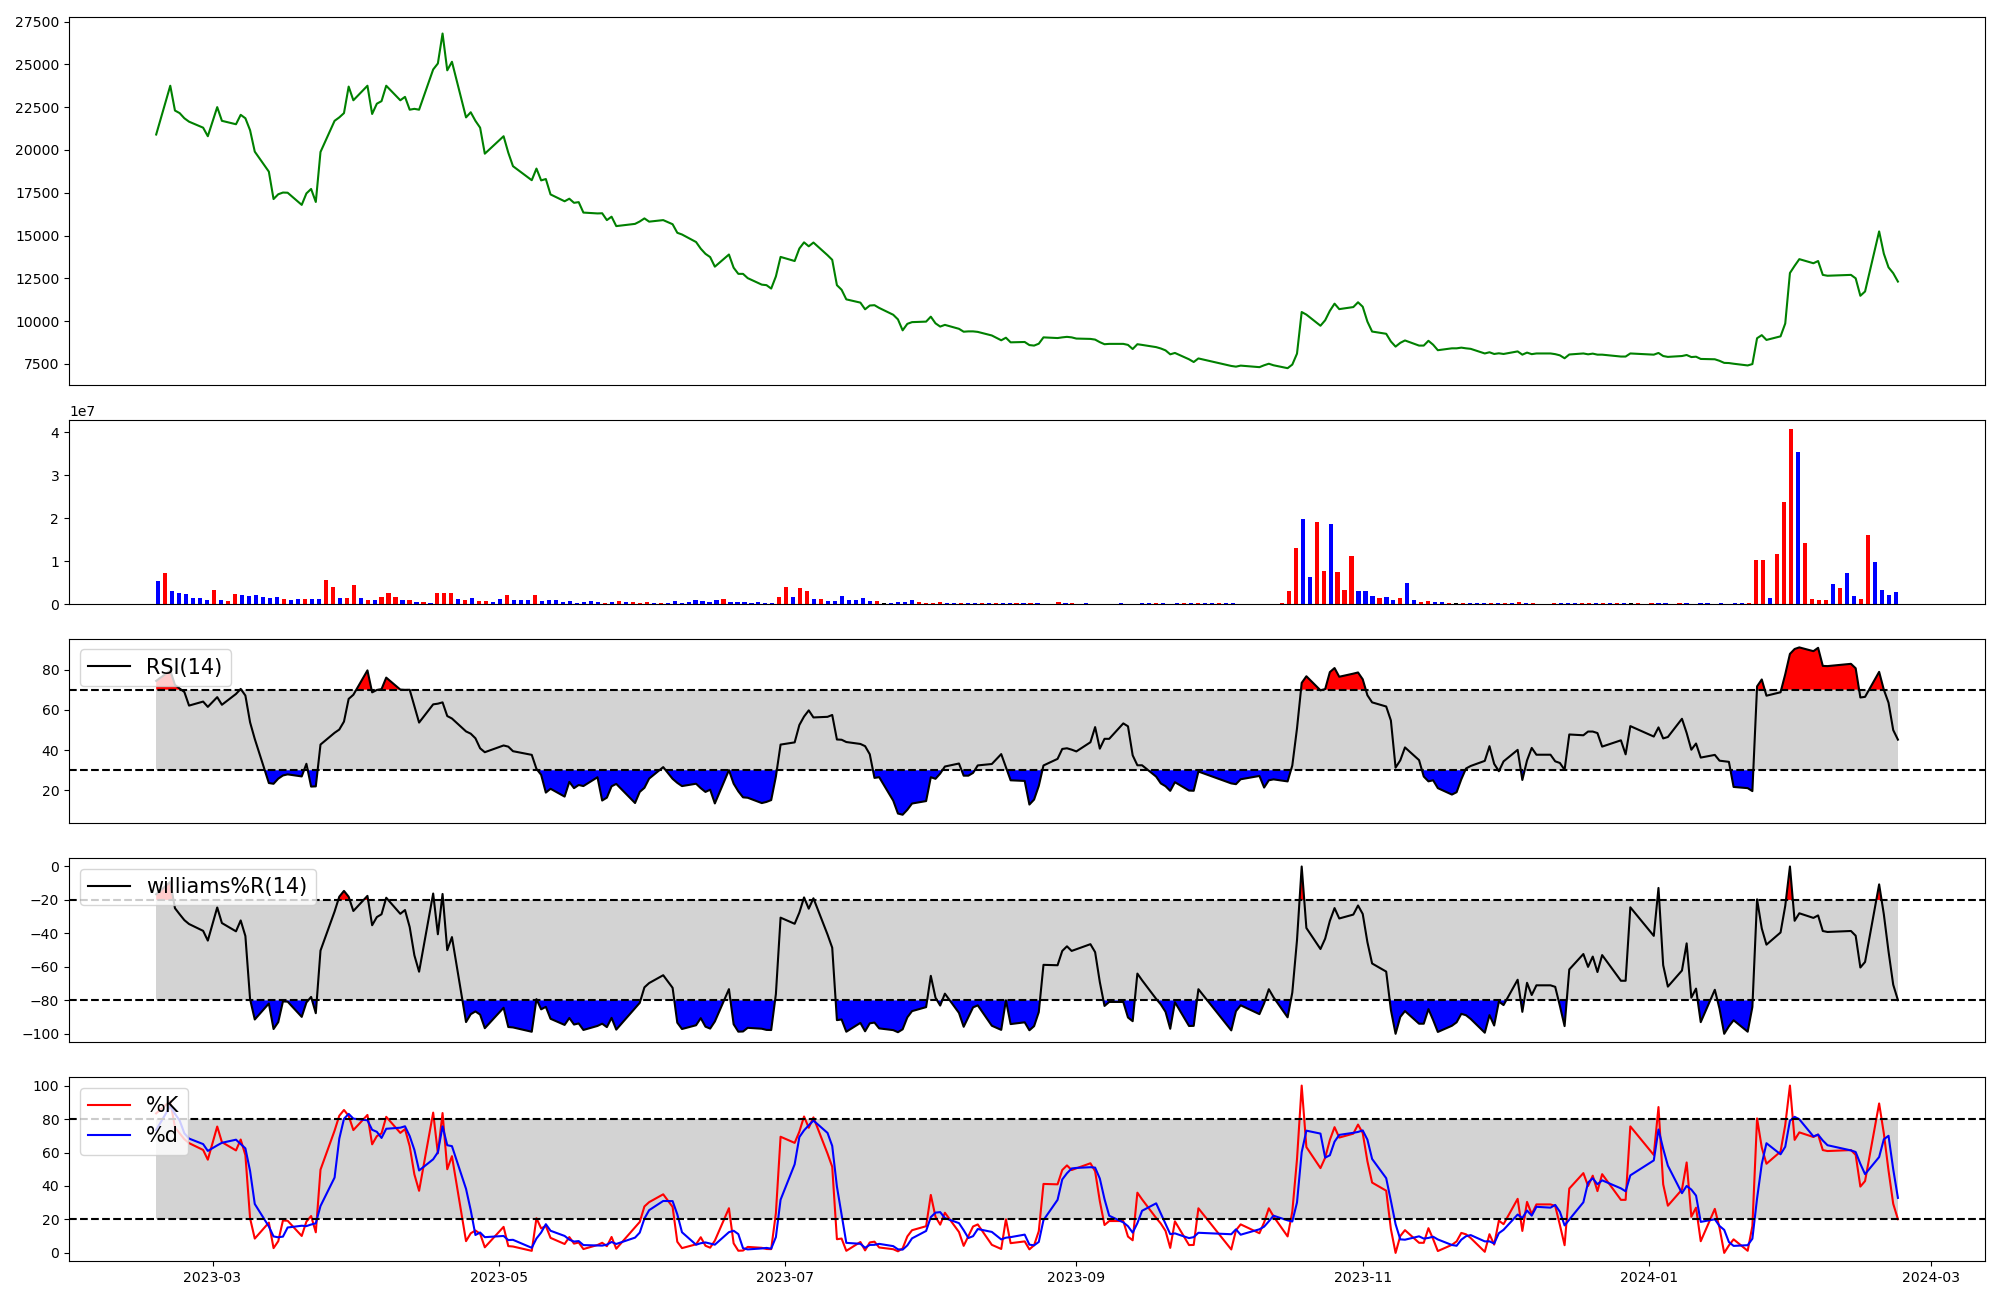Click the 1e7 volume scale exponent label
Viewport: 2000px width, 1300px height.
click(x=82, y=411)
